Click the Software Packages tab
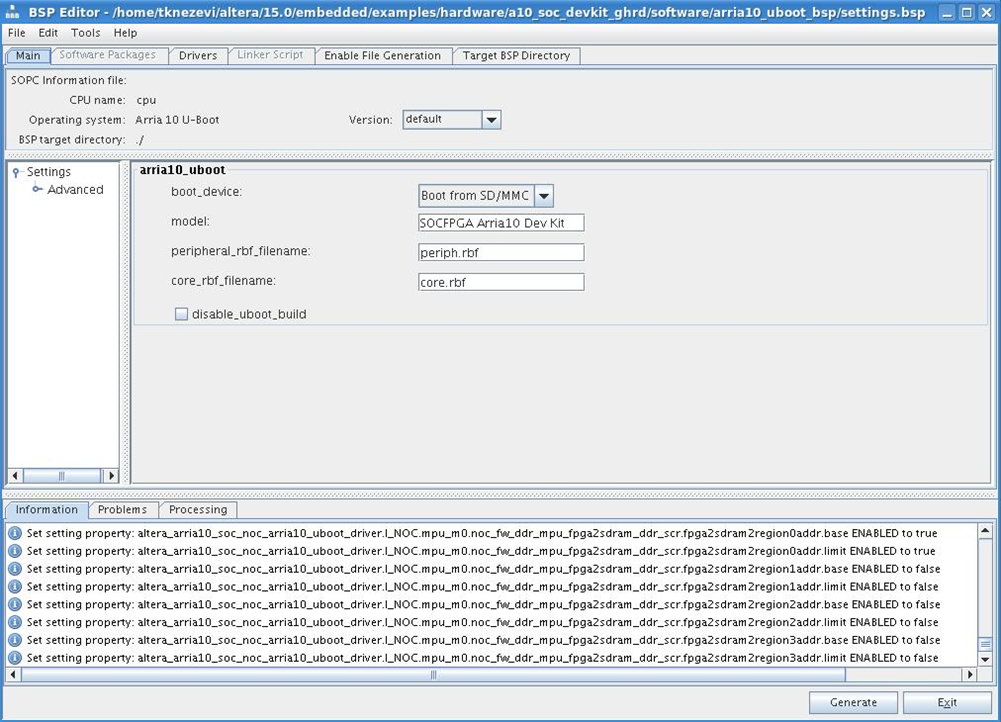Image resolution: width=1001 pixels, height=722 pixels. pyautogui.click(x=107, y=55)
